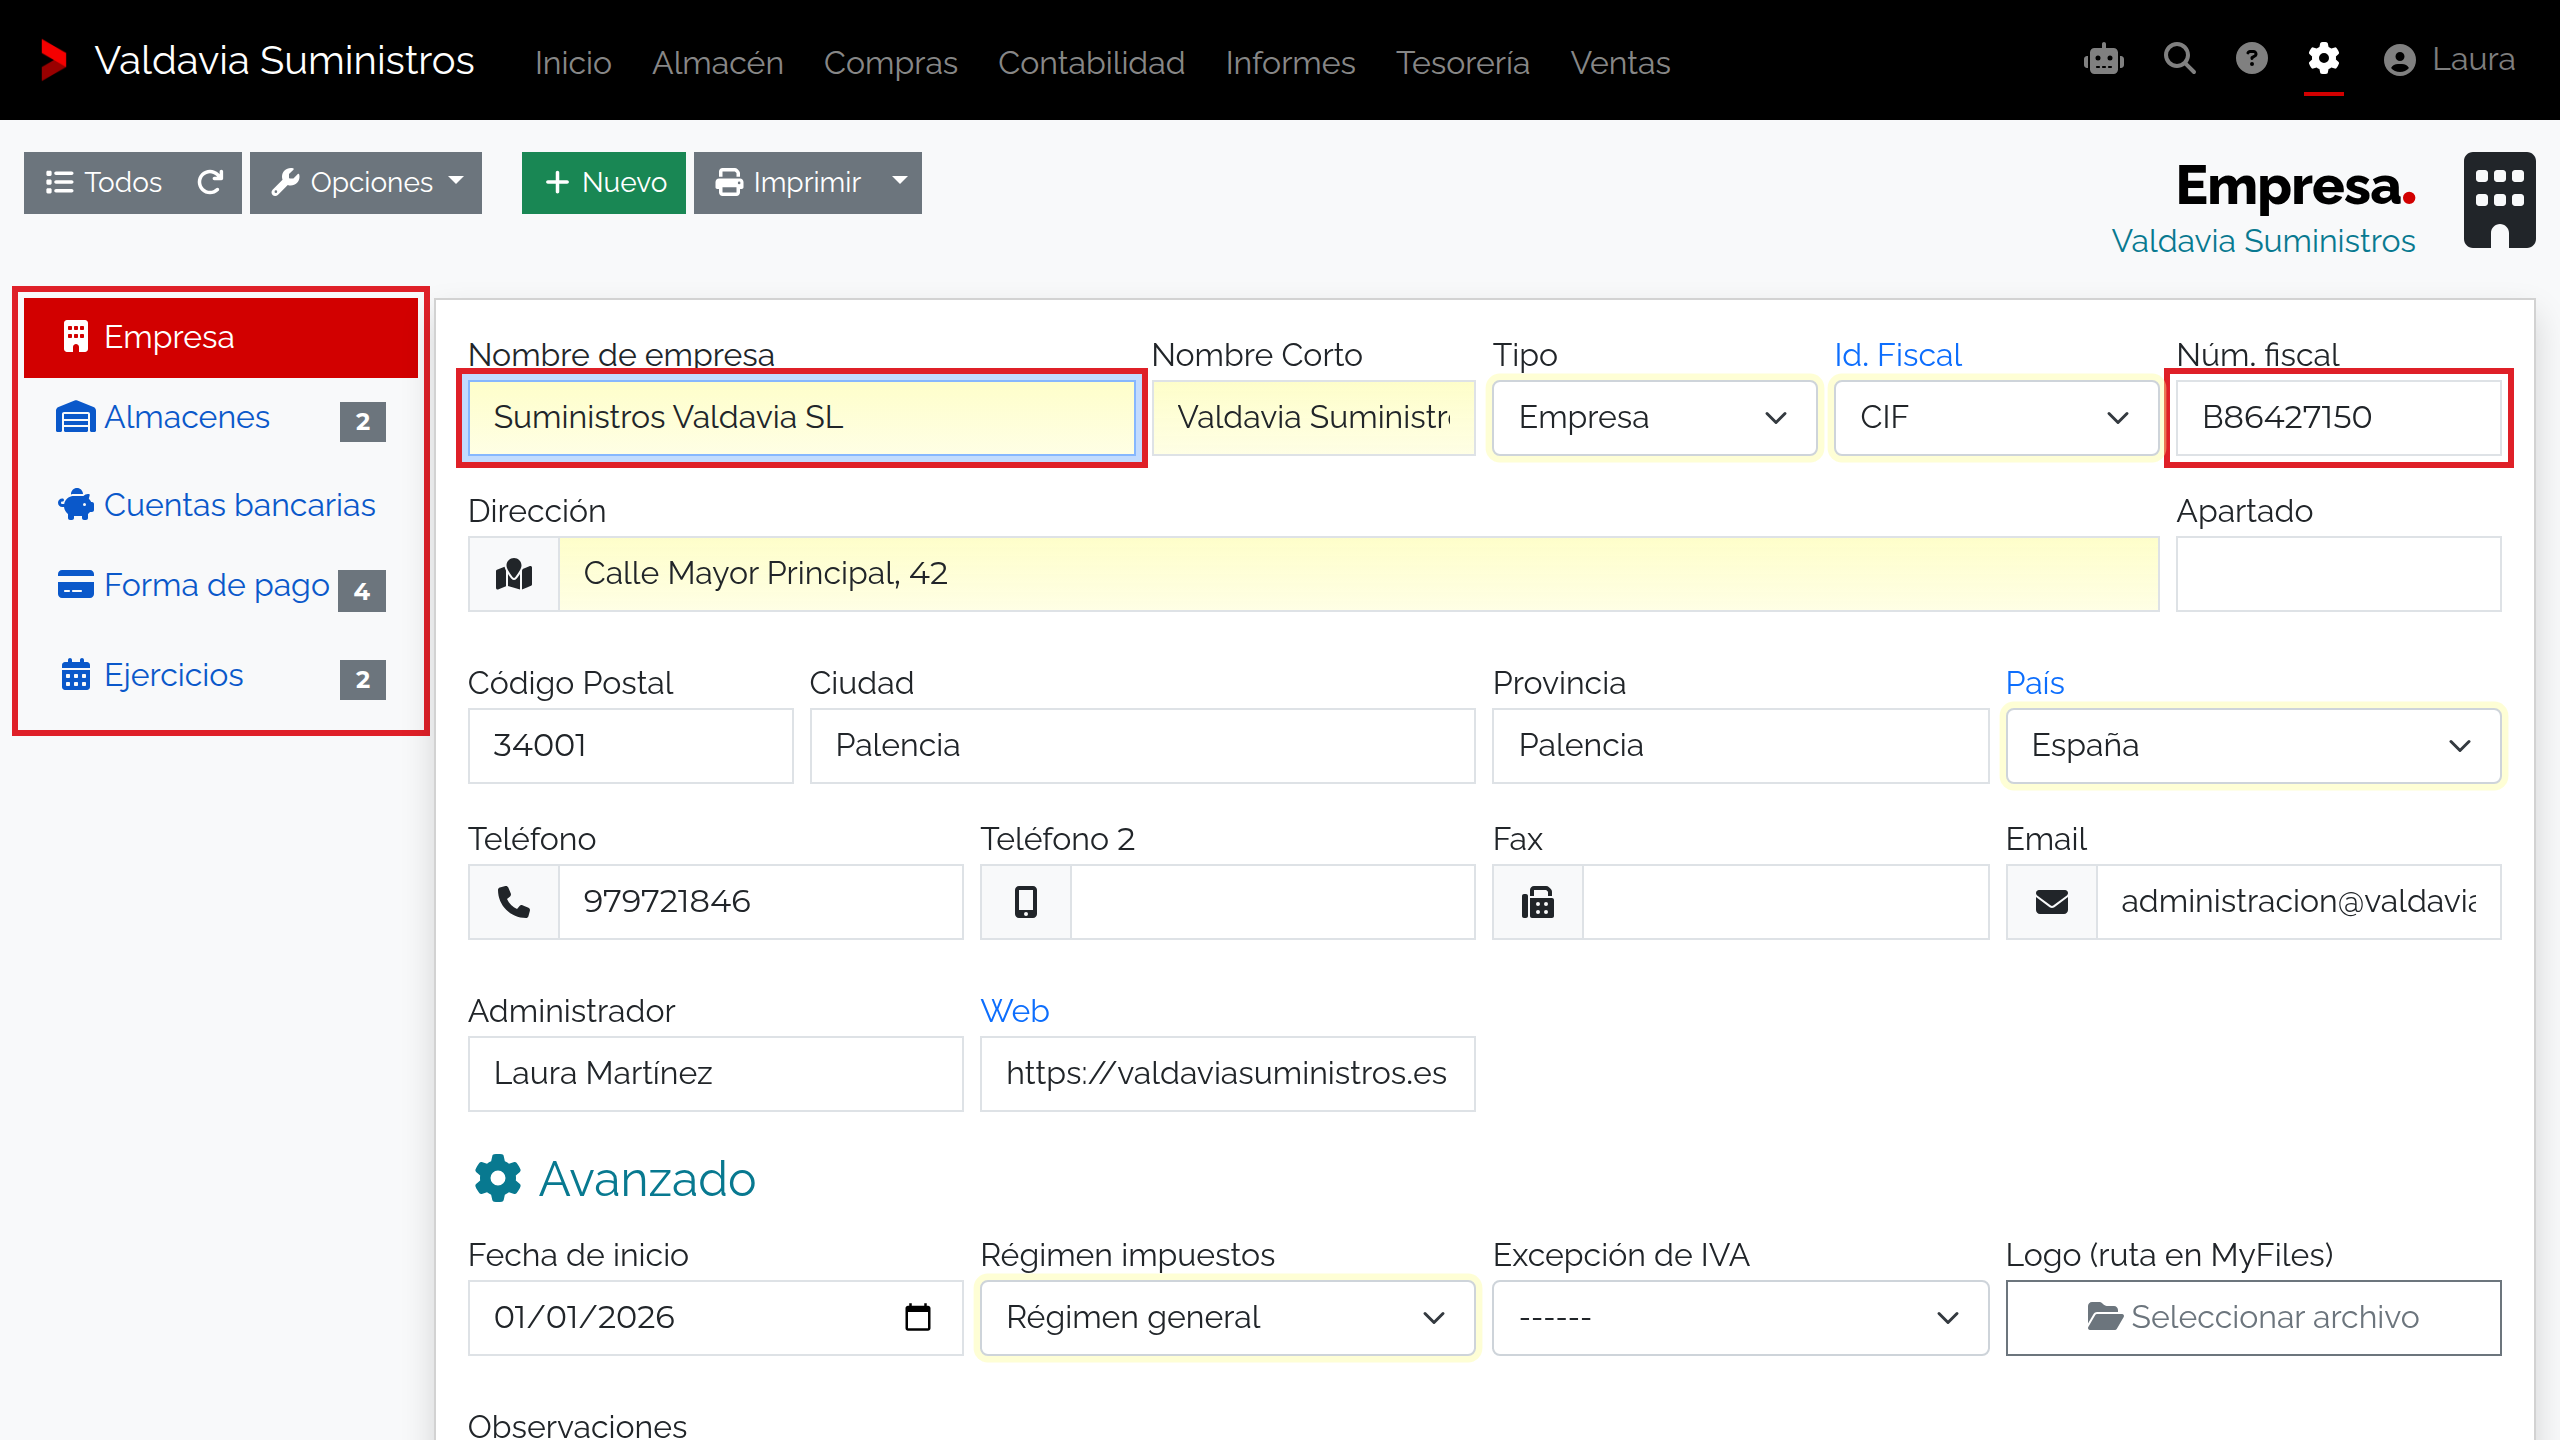Open the Ventas menu
Image resolution: width=2560 pixels, height=1440 pixels.
[1620, 62]
